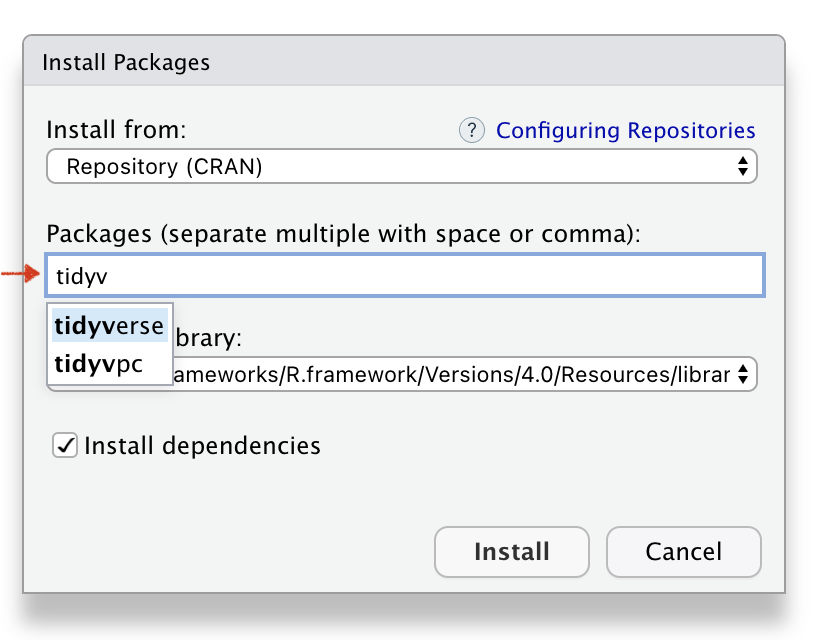Click the "Install from:" label
This screenshot has height=640, width=814.
click(116, 130)
